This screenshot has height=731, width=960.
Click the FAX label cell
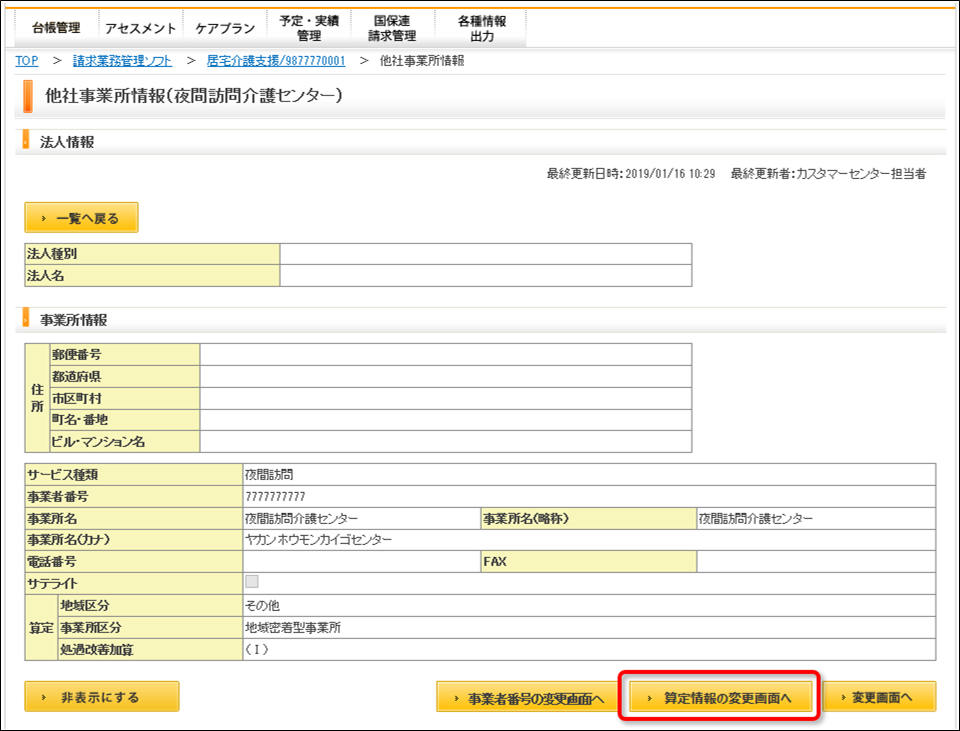click(588, 561)
